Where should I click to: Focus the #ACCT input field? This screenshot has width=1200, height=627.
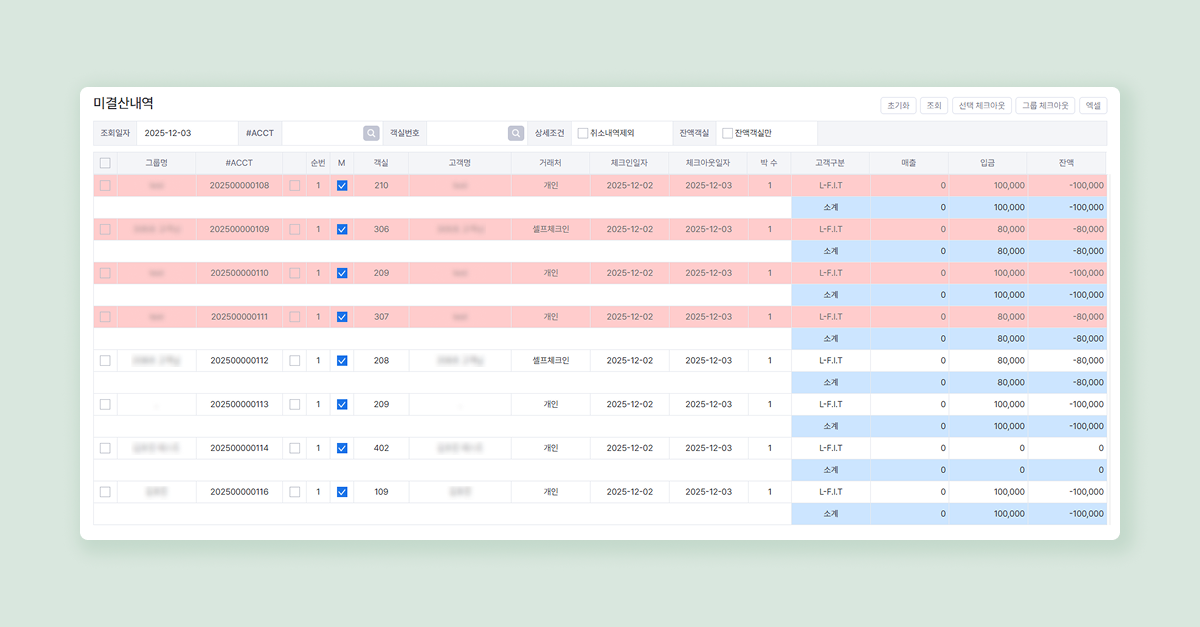[321, 133]
